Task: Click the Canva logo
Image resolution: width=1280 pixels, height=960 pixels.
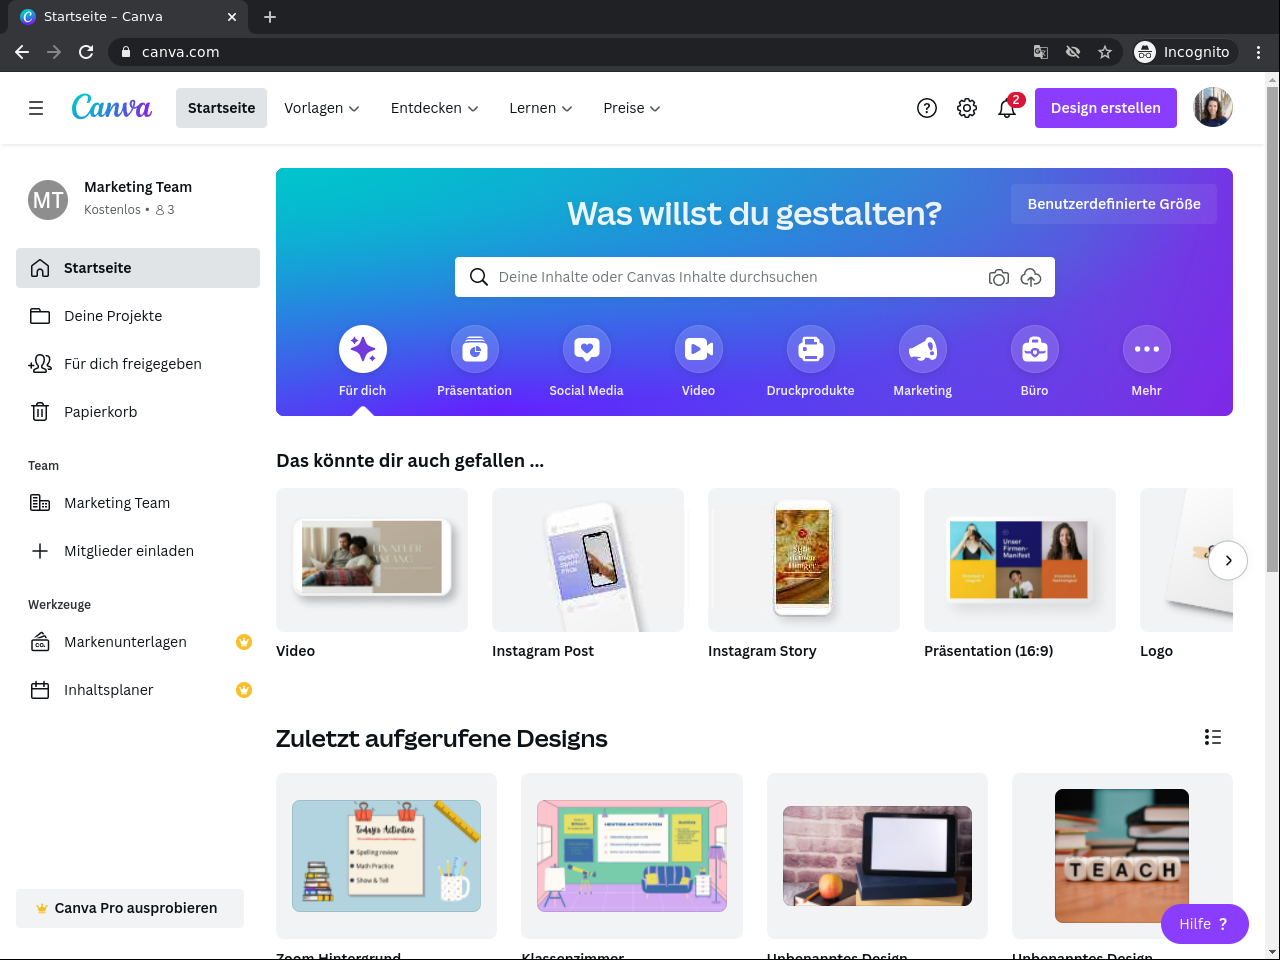Action: 112,107
